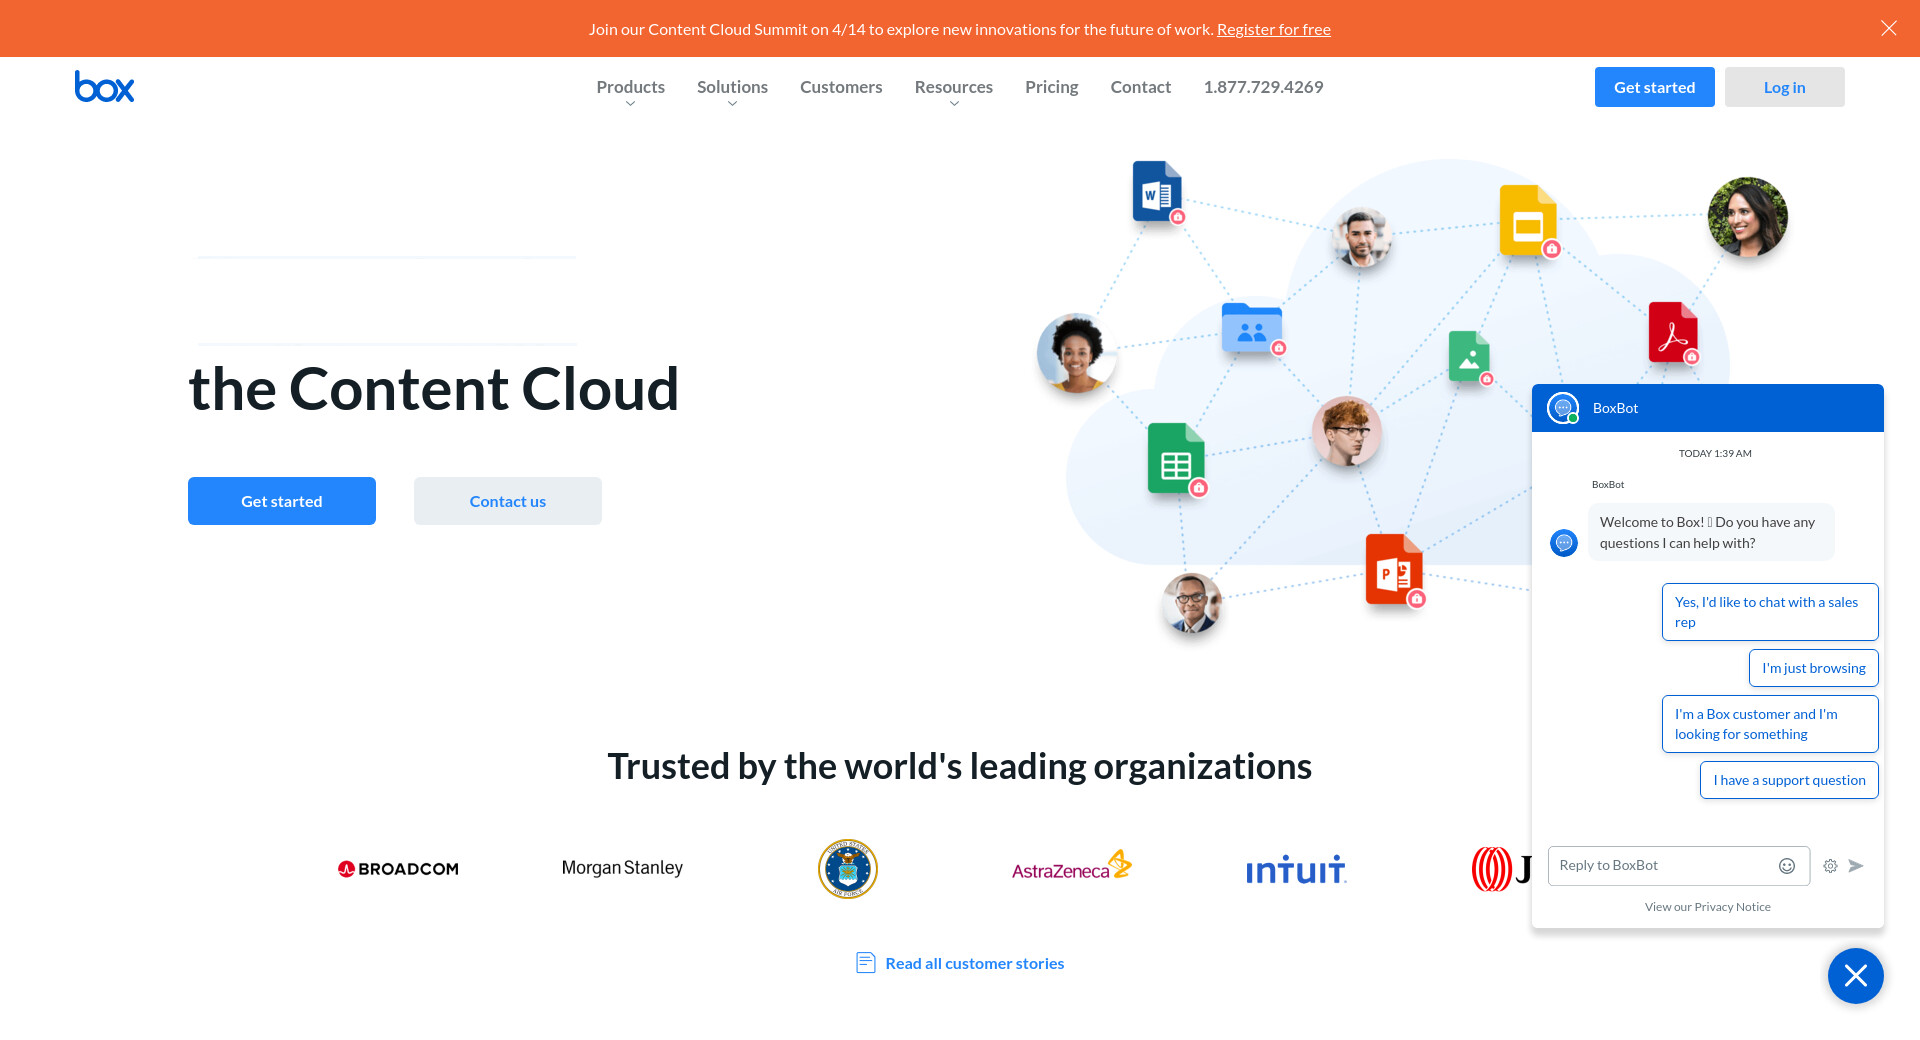The width and height of the screenshot is (1920, 1040).
Task: Open the Customers page
Action: tap(841, 87)
